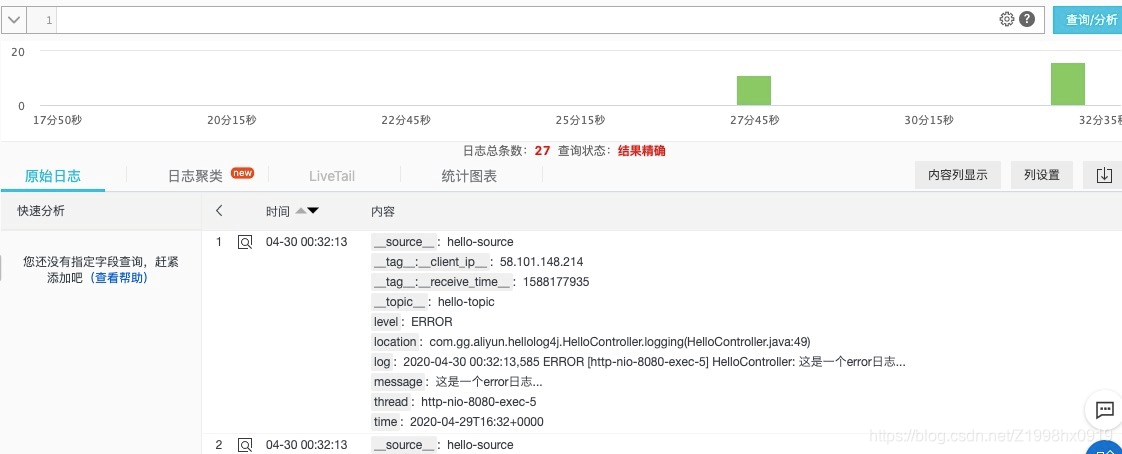1122x454 pixels.
Task: Click the hello-topic value
Action: point(466,302)
